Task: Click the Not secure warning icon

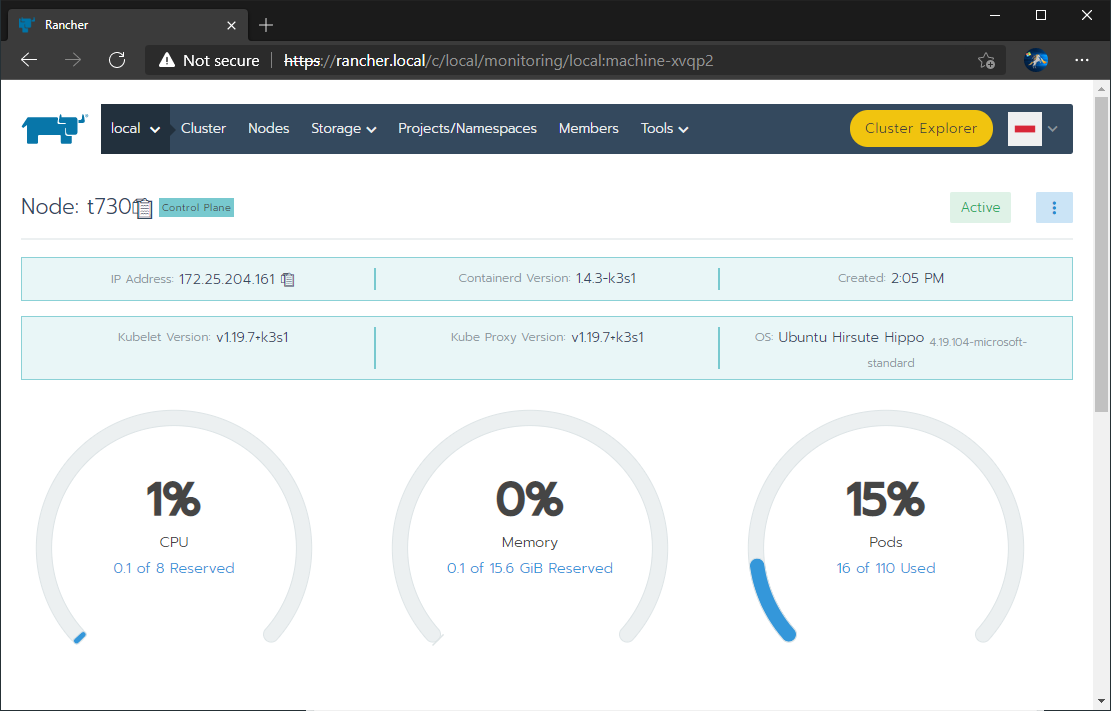Action: pos(166,60)
